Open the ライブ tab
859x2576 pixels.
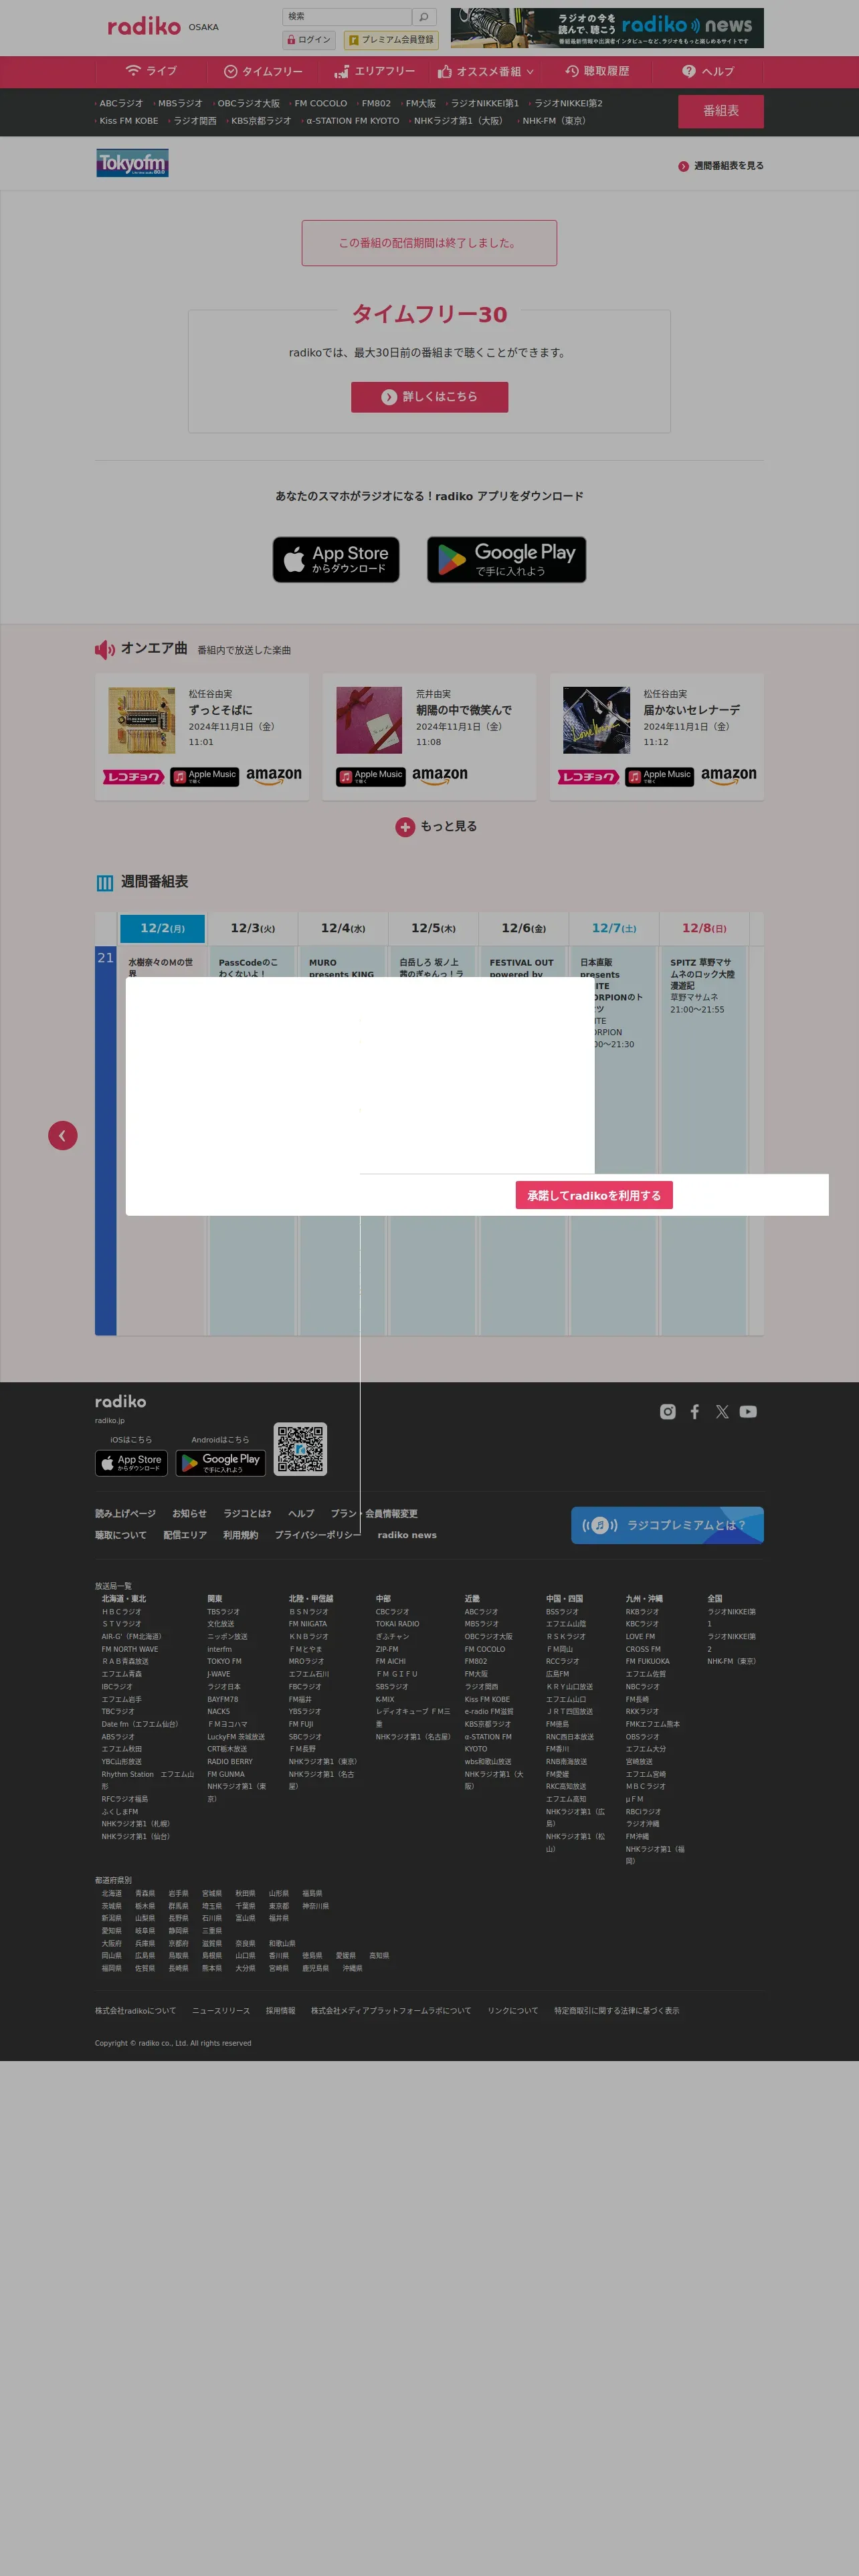pos(151,71)
